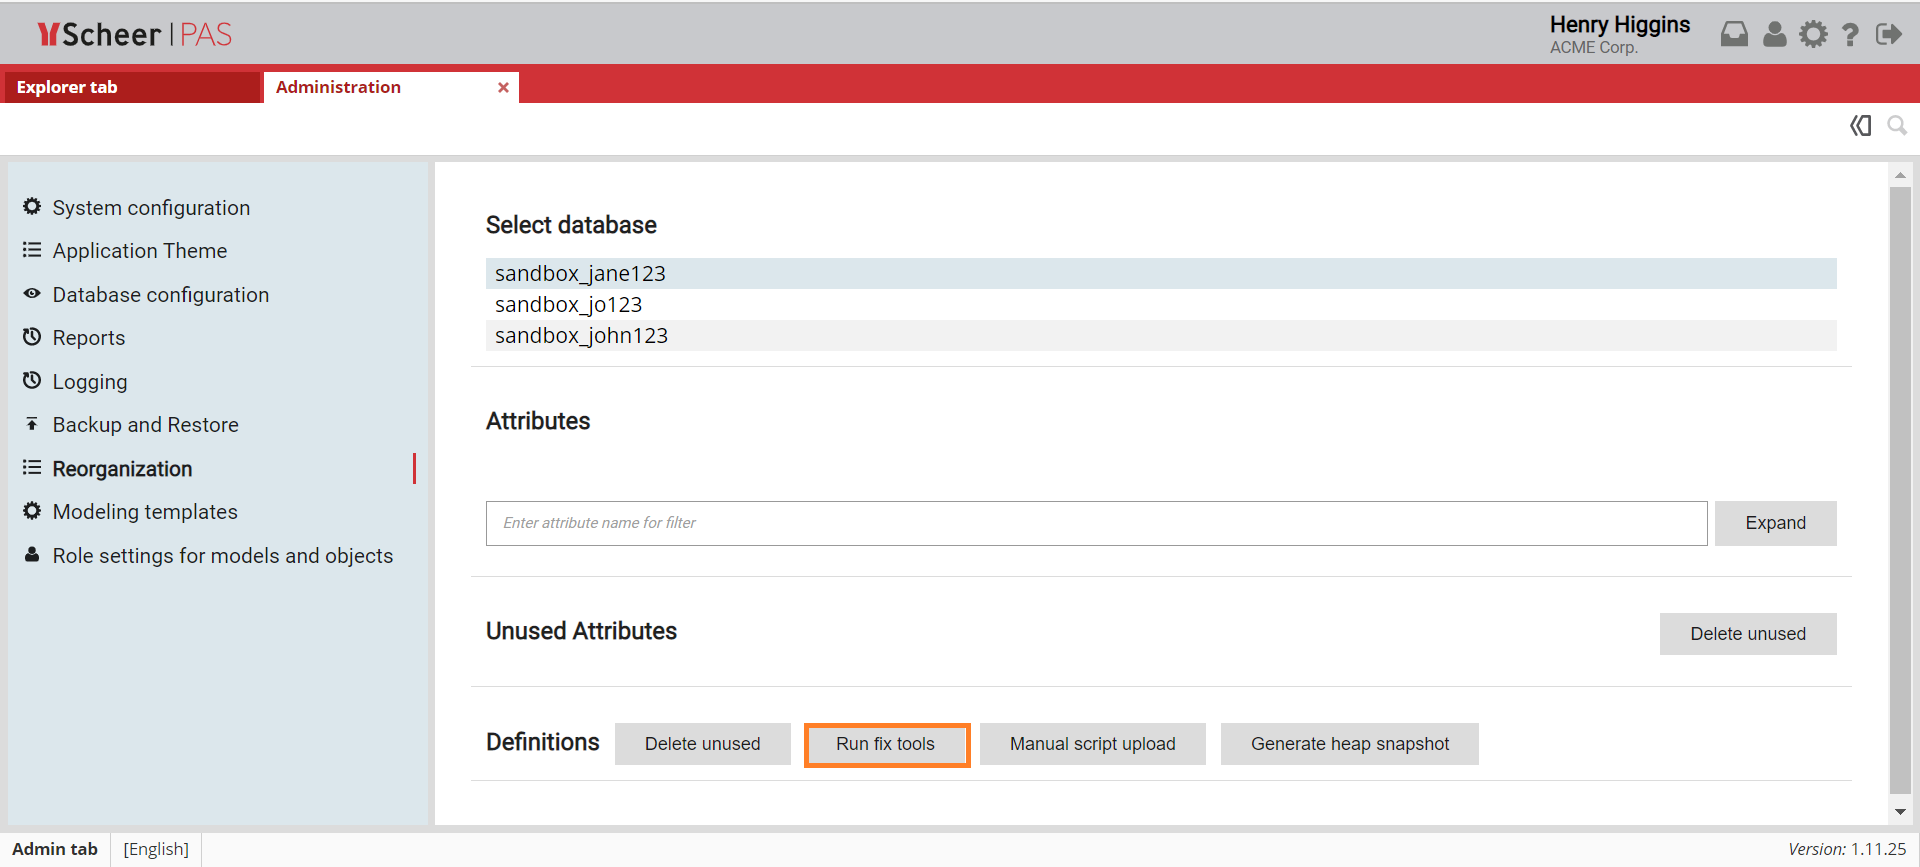
Task: Select database sandbox_john123
Action: coord(581,336)
